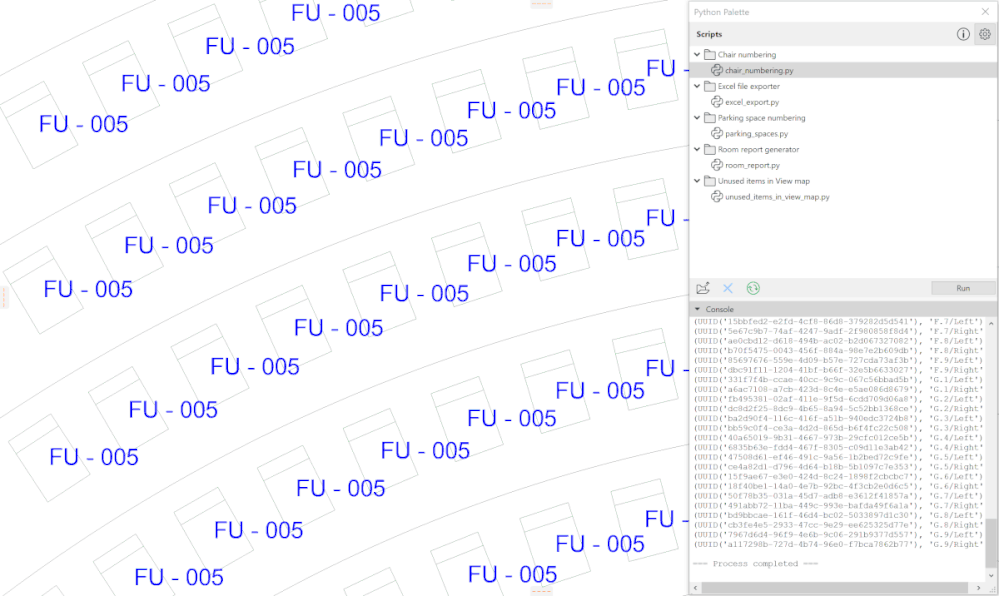Open the excel_export.py Python script
999x596 pixels.
click(719, 101)
